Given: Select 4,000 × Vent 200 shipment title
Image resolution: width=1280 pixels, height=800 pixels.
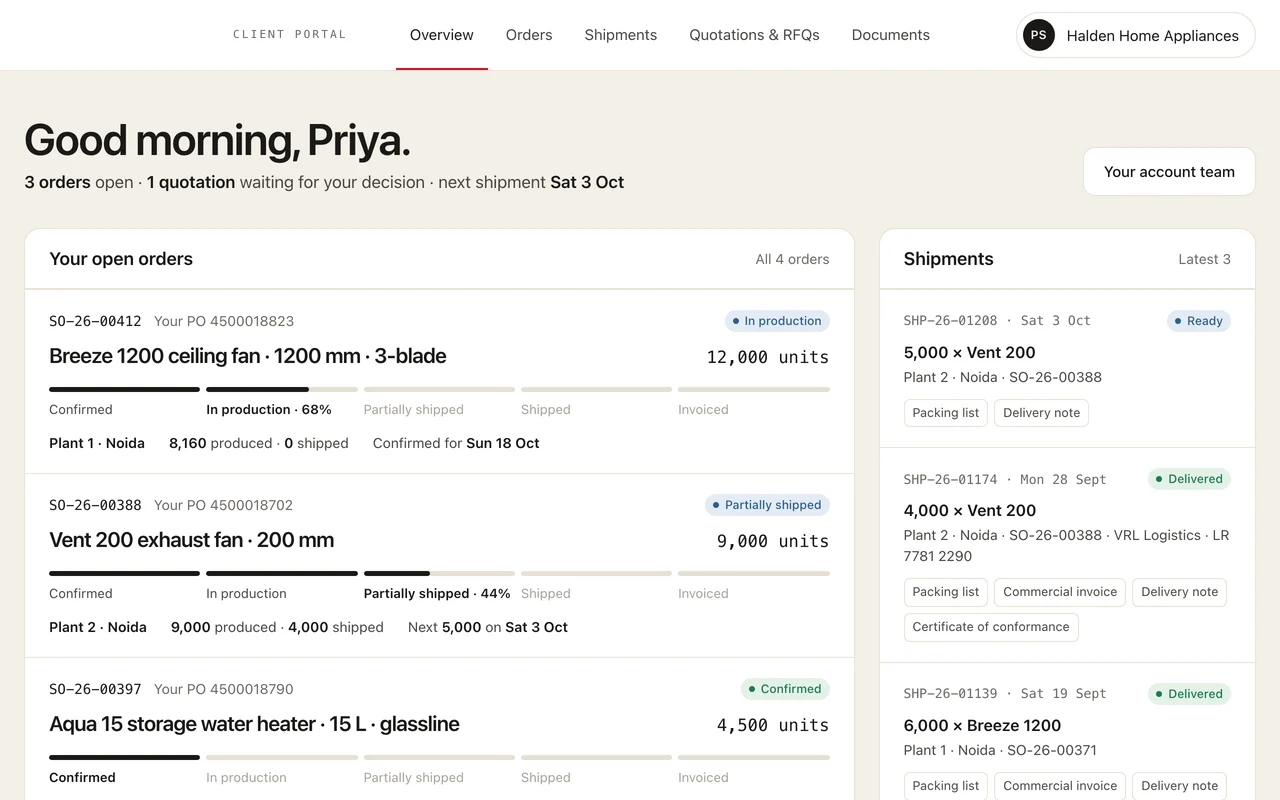Looking at the screenshot, I should pyautogui.click(x=969, y=511).
